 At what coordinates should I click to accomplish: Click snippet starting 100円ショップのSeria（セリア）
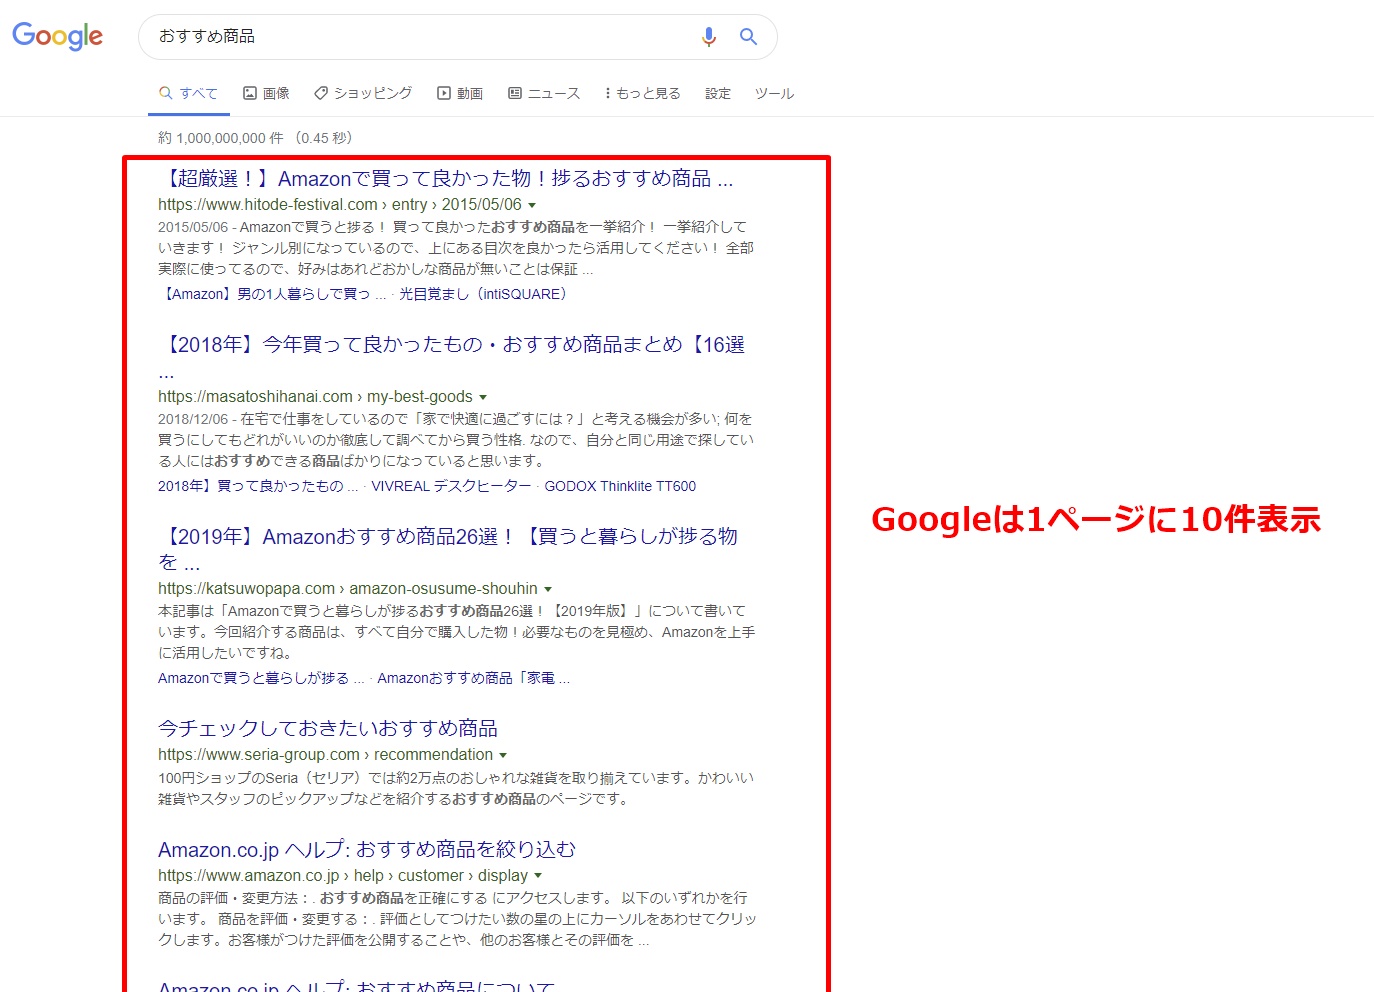[x=456, y=788]
